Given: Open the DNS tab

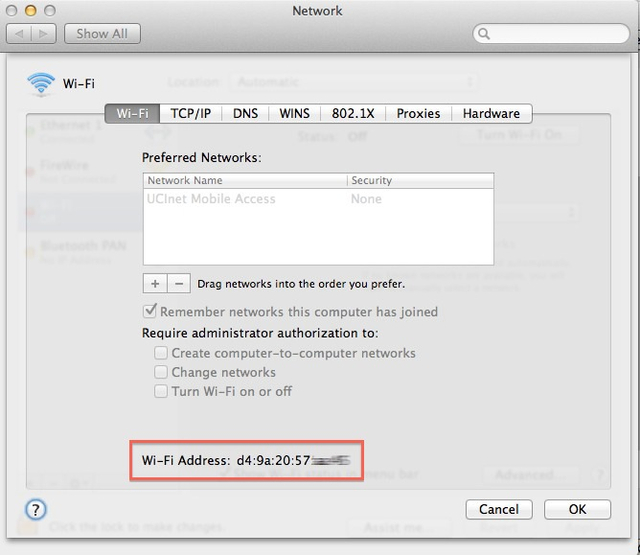Looking at the screenshot, I should (245, 113).
